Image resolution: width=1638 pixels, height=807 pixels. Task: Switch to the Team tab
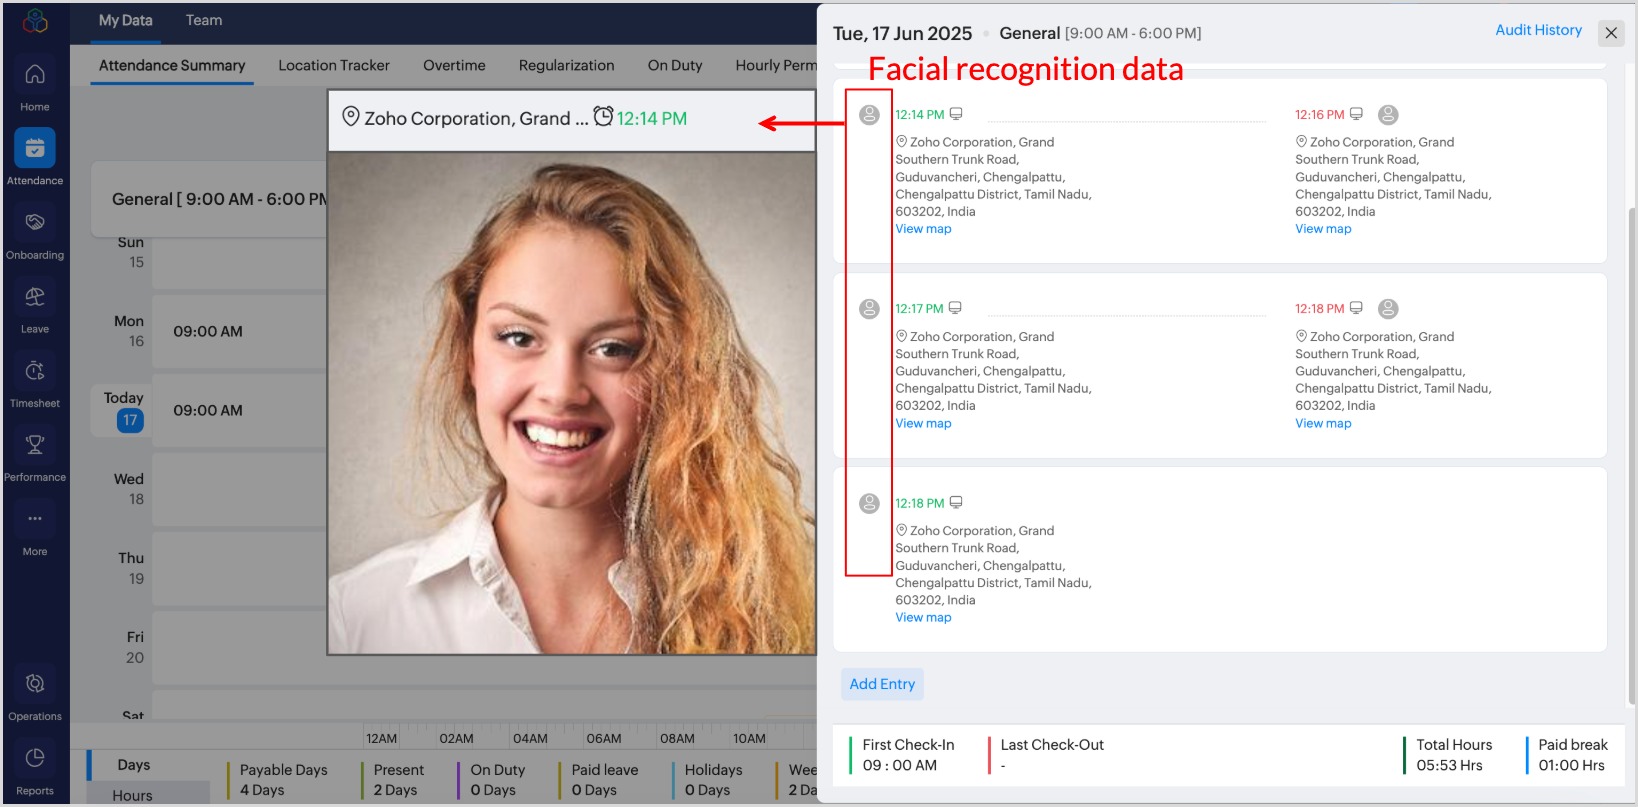[204, 20]
